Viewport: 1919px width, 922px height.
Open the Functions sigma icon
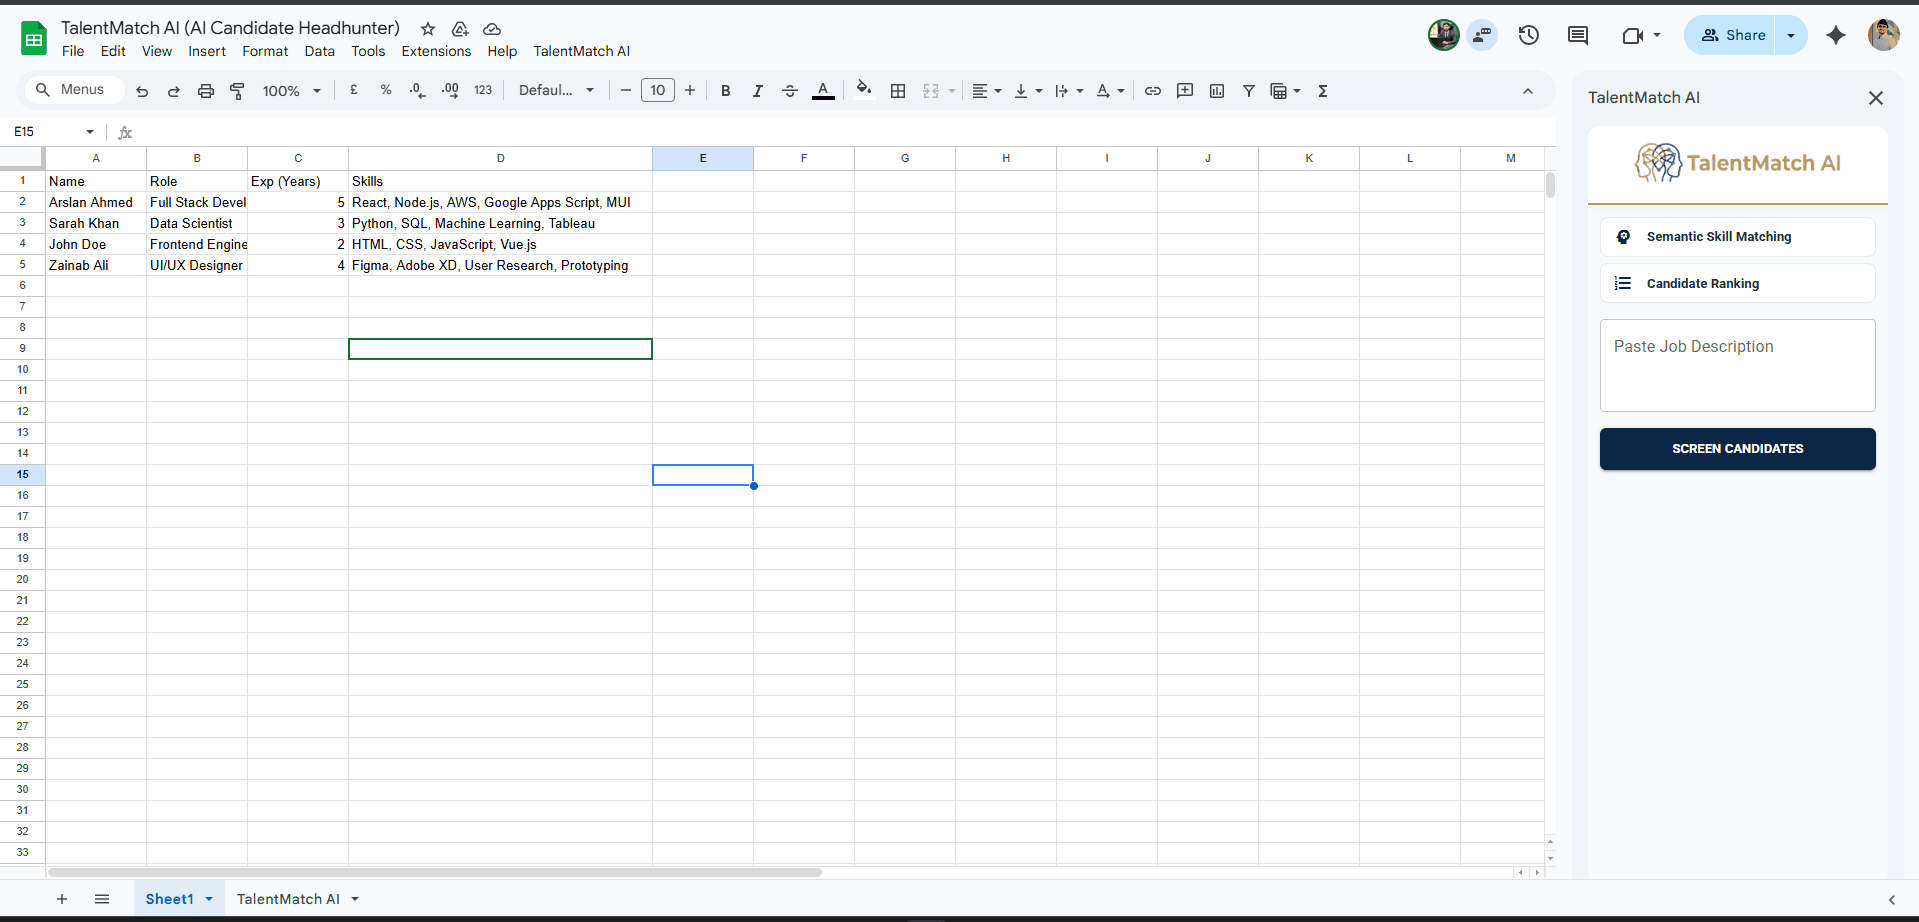[1323, 91]
